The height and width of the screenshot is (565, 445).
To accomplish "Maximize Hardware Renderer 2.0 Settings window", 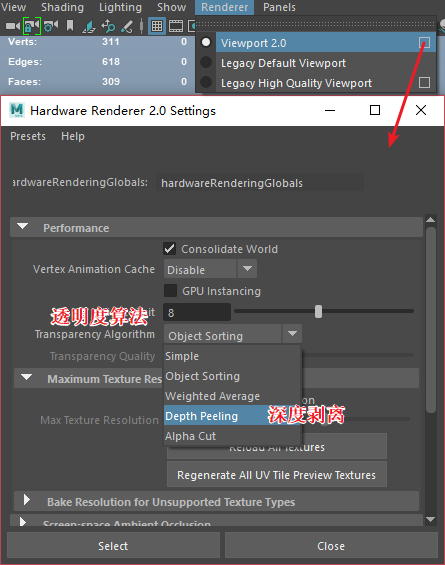I will 375,110.
